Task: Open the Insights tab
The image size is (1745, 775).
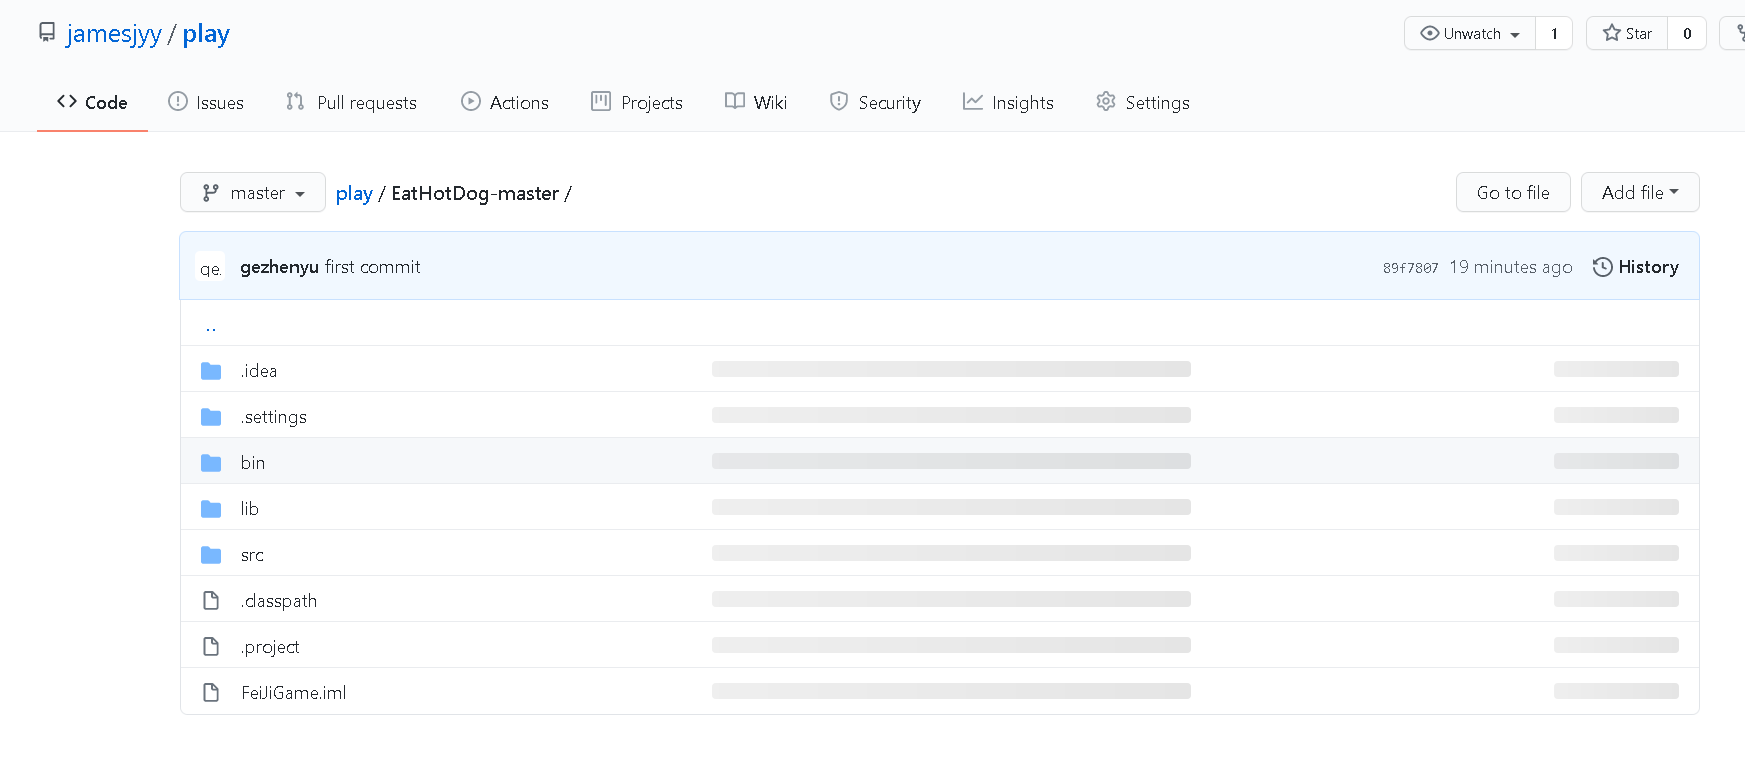Action: (1008, 102)
